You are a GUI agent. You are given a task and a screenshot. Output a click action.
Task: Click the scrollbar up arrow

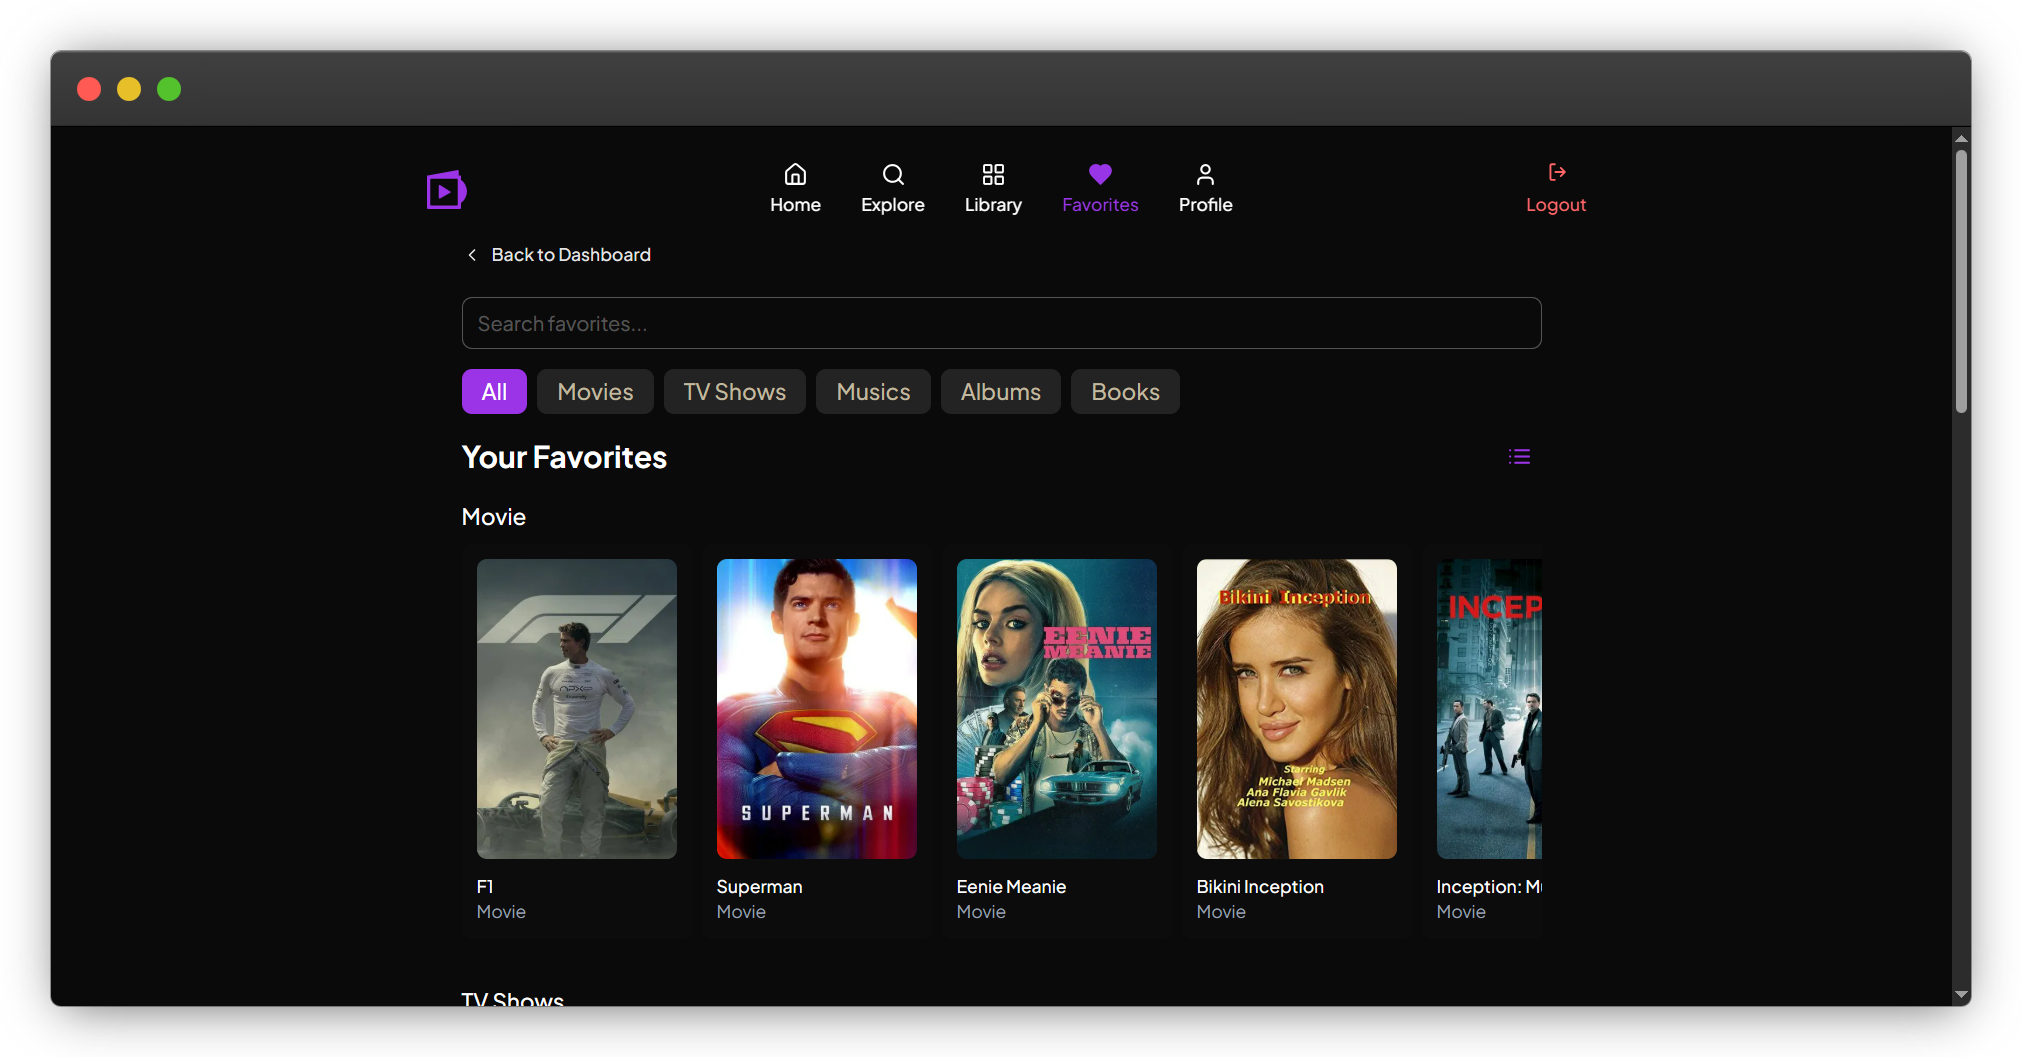coord(1961,138)
